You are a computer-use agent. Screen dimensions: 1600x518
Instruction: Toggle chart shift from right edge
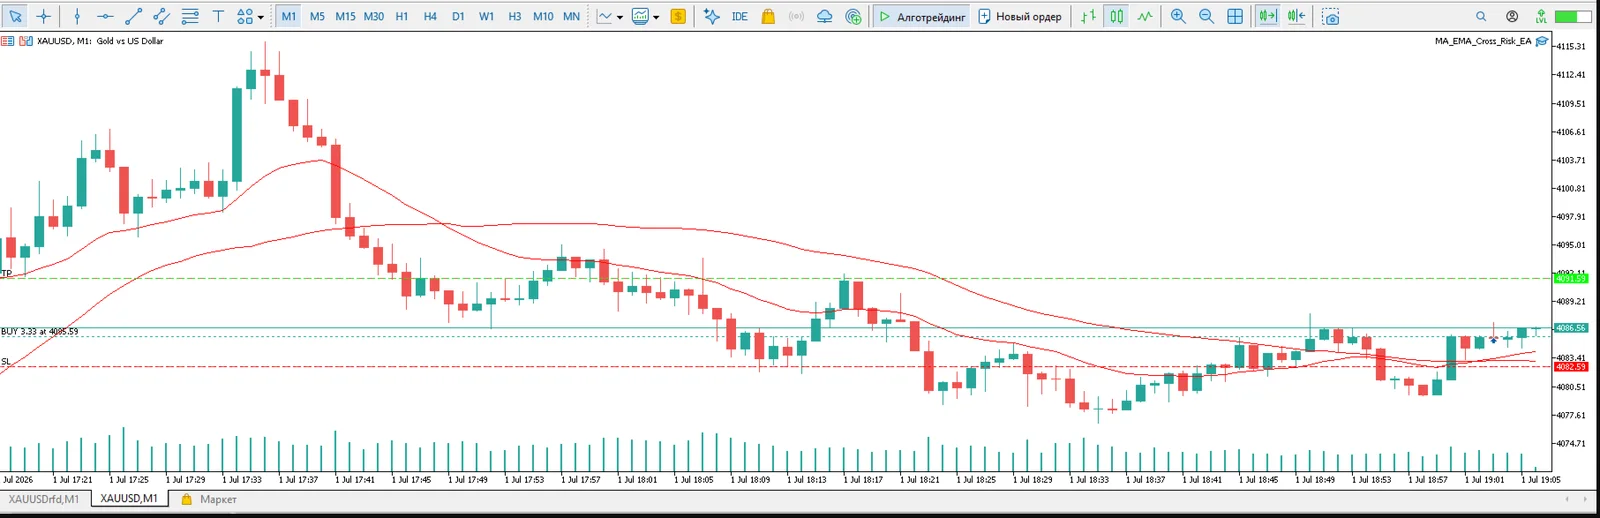coord(1296,16)
